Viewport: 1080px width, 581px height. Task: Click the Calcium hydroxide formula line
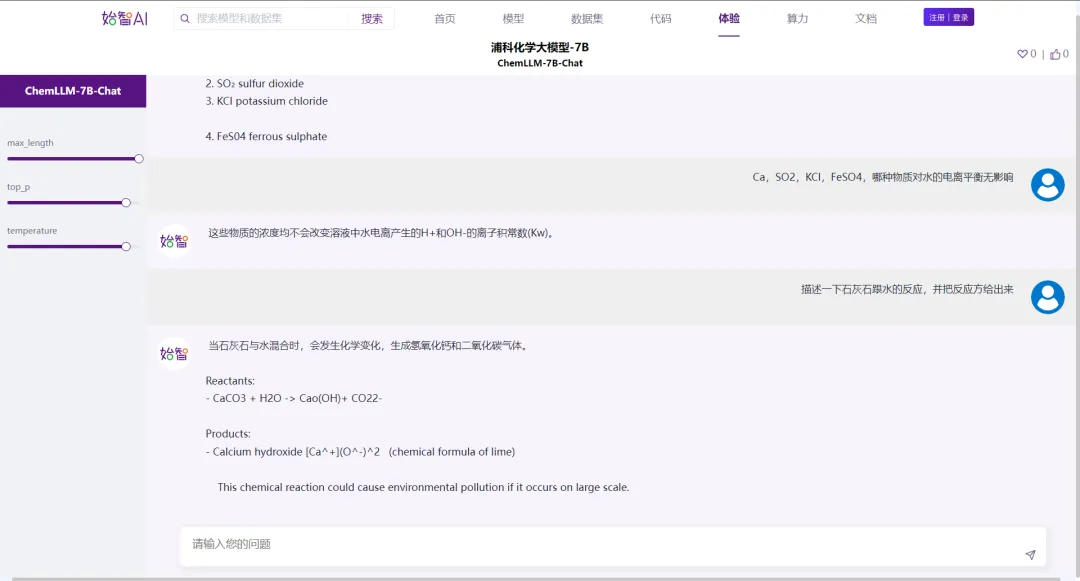(x=360, y=452)
